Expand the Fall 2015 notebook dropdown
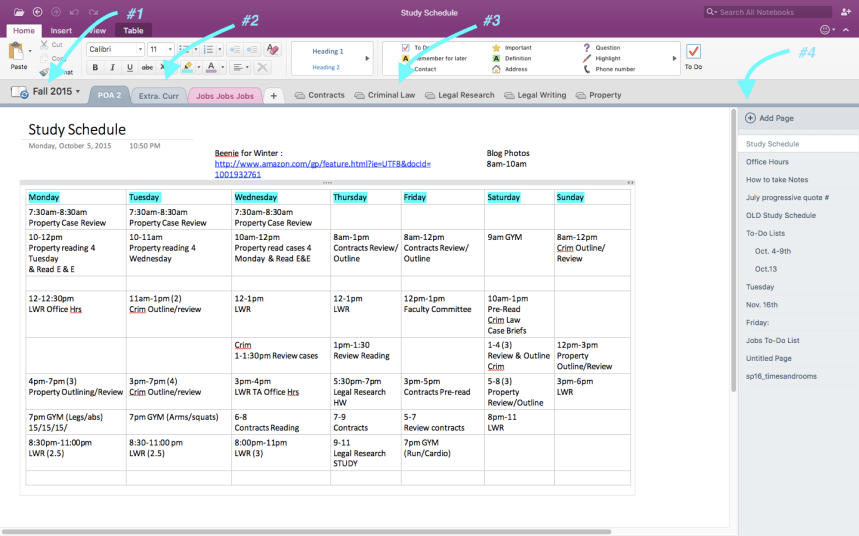 (78, 92)
